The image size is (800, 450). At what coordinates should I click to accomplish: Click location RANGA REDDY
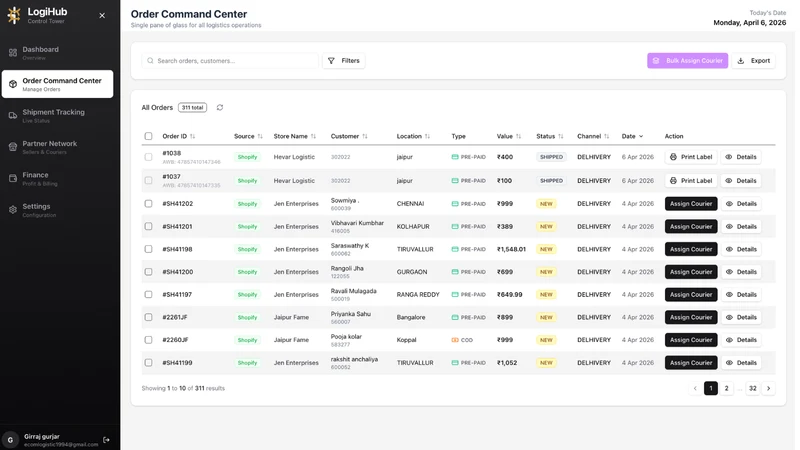click(x=418, y=295)
